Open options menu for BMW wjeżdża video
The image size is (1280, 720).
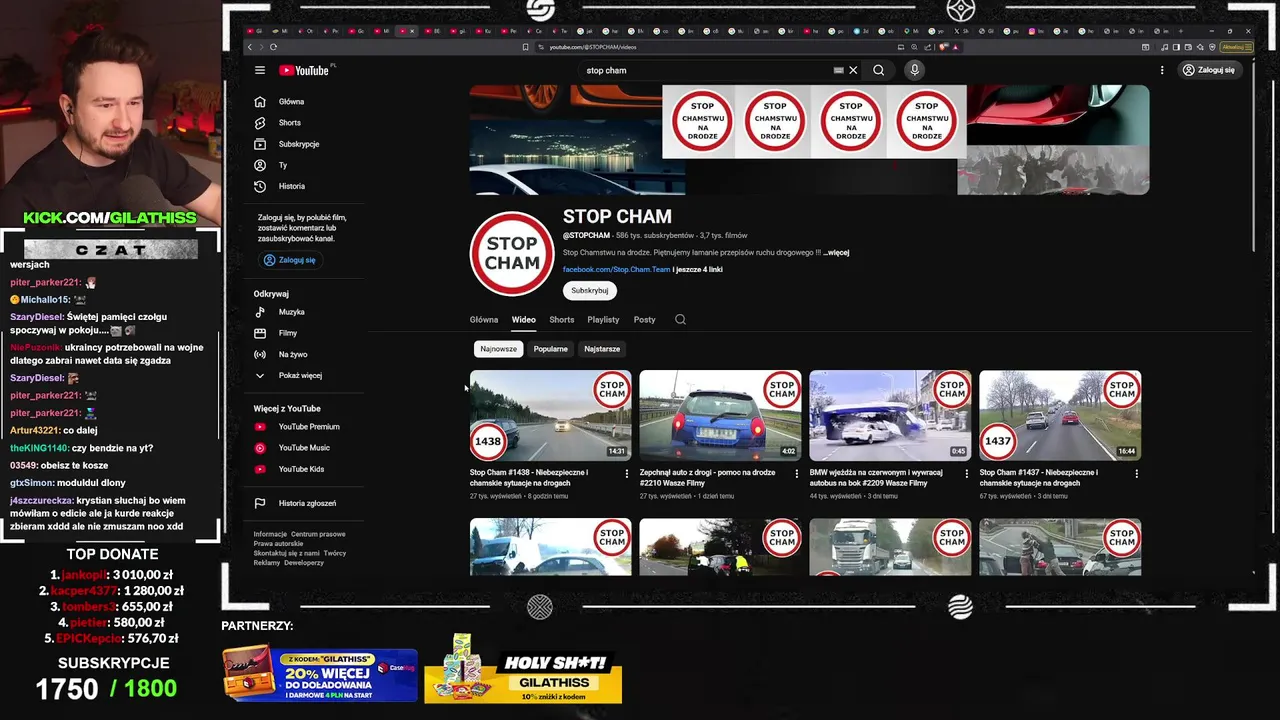pyautogui.click(x=967, y=473)
